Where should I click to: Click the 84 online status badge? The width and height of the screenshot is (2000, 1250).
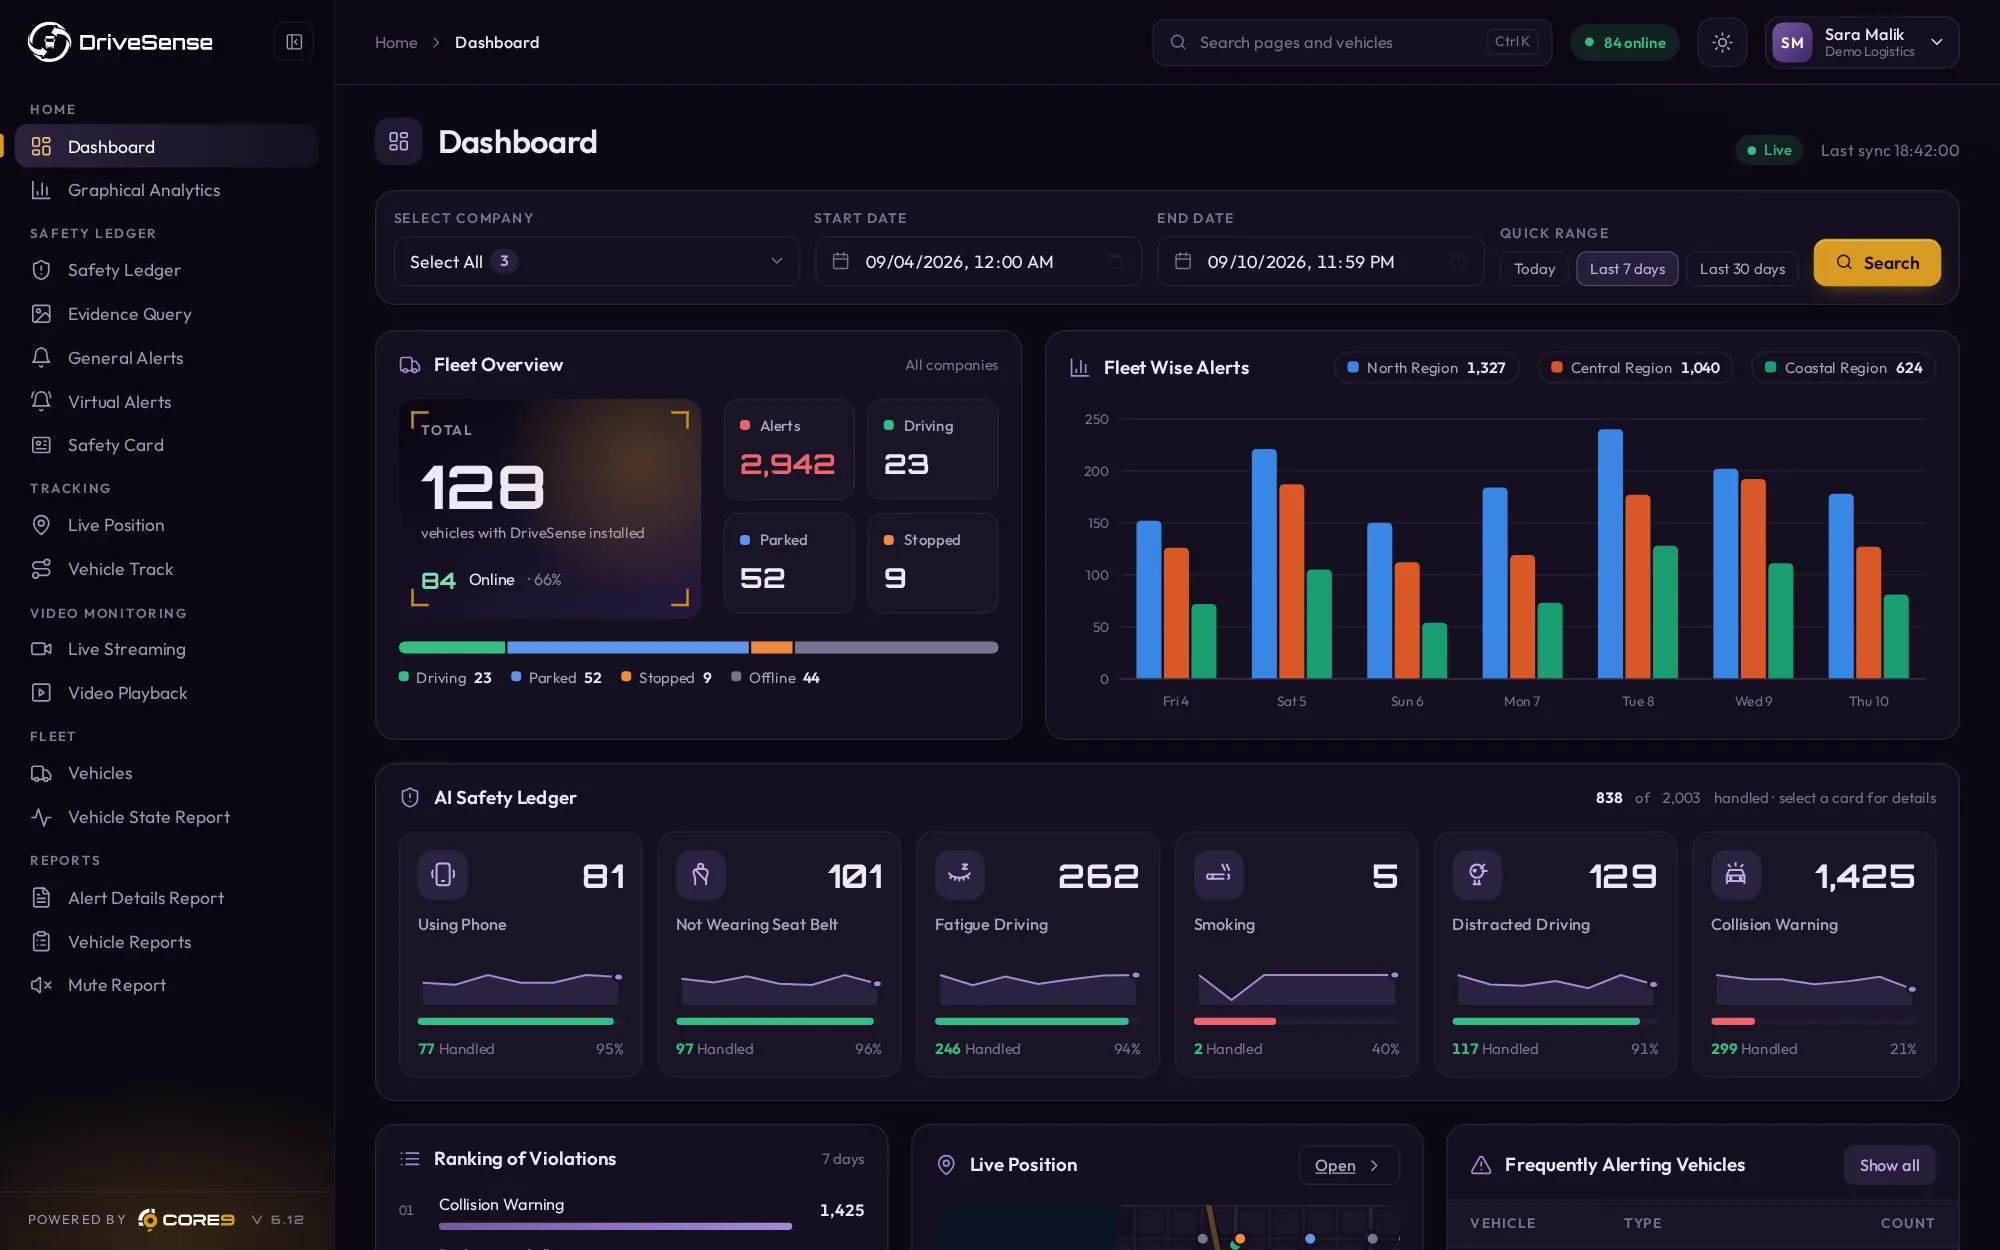click(1624, 42)
